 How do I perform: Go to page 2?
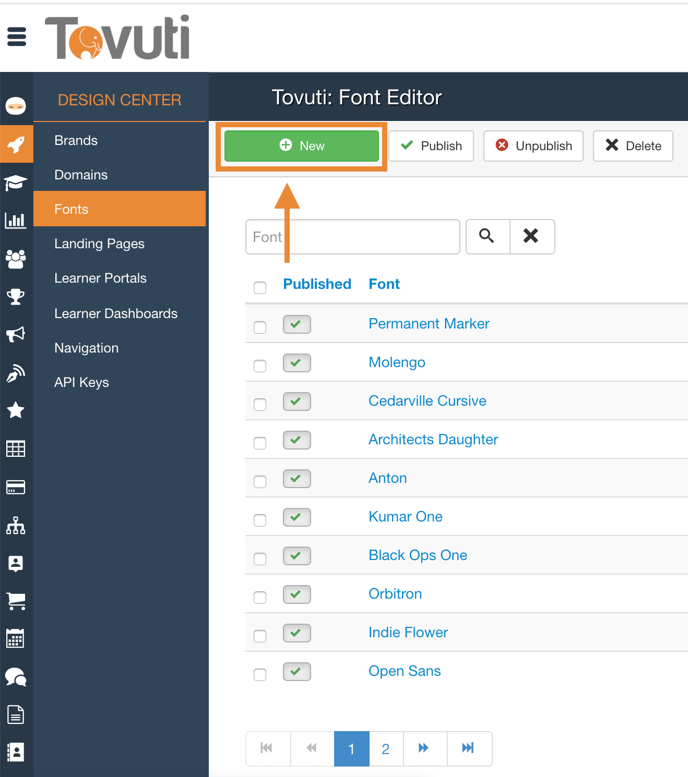coord(386,748)
